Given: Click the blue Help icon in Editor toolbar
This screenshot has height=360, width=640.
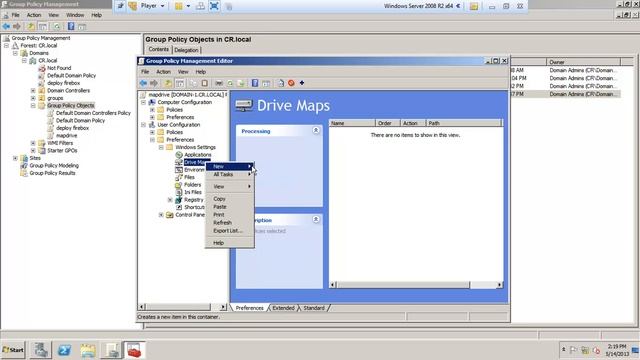Looking at the screenshot, I should coord(255,83).
